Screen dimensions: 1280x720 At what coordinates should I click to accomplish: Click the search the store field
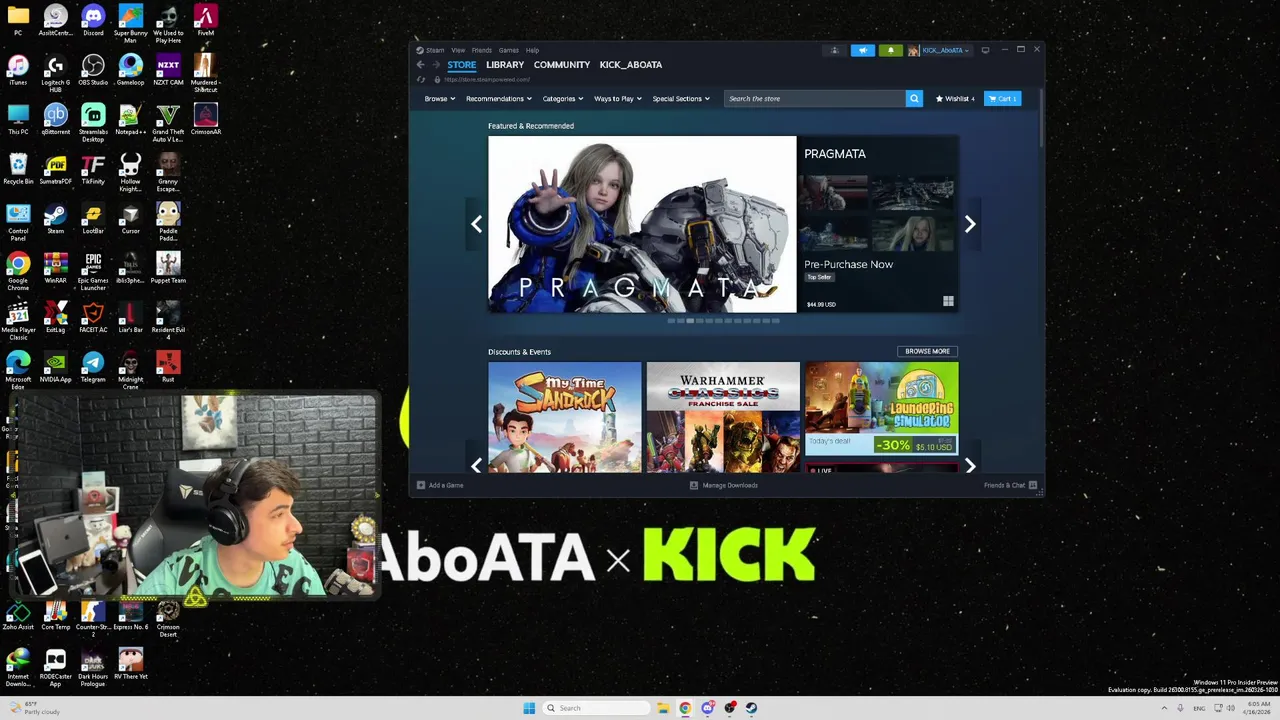point(815,98)
